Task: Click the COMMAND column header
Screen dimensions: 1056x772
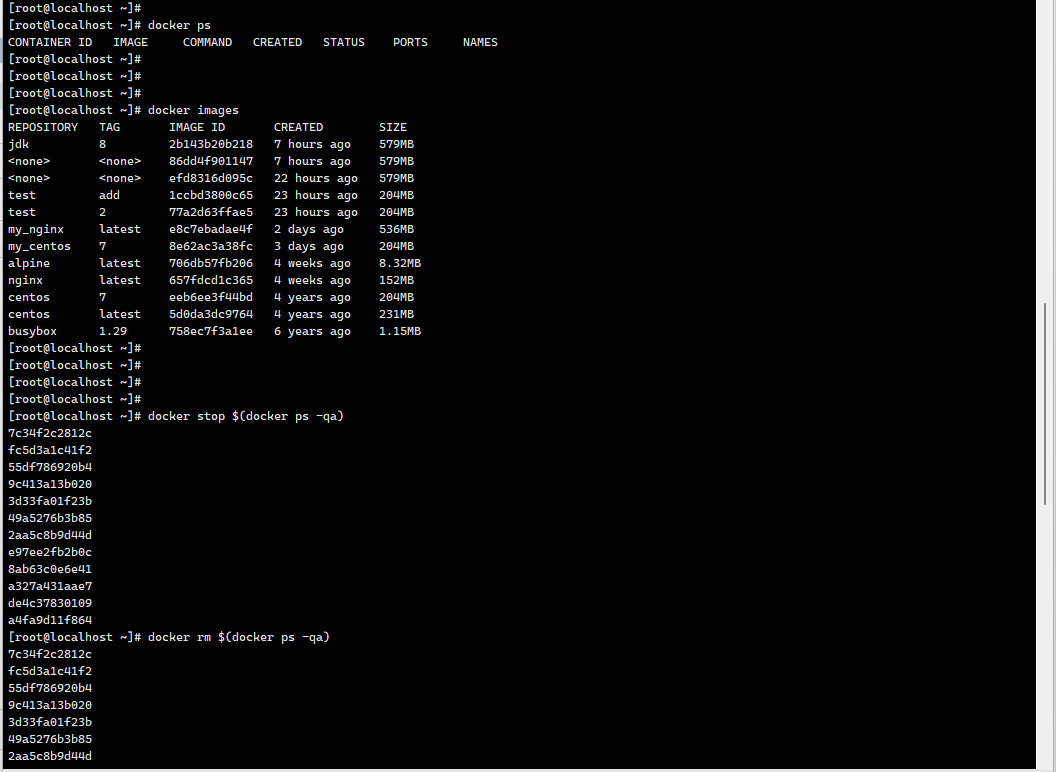Action: tap(207, 42)
